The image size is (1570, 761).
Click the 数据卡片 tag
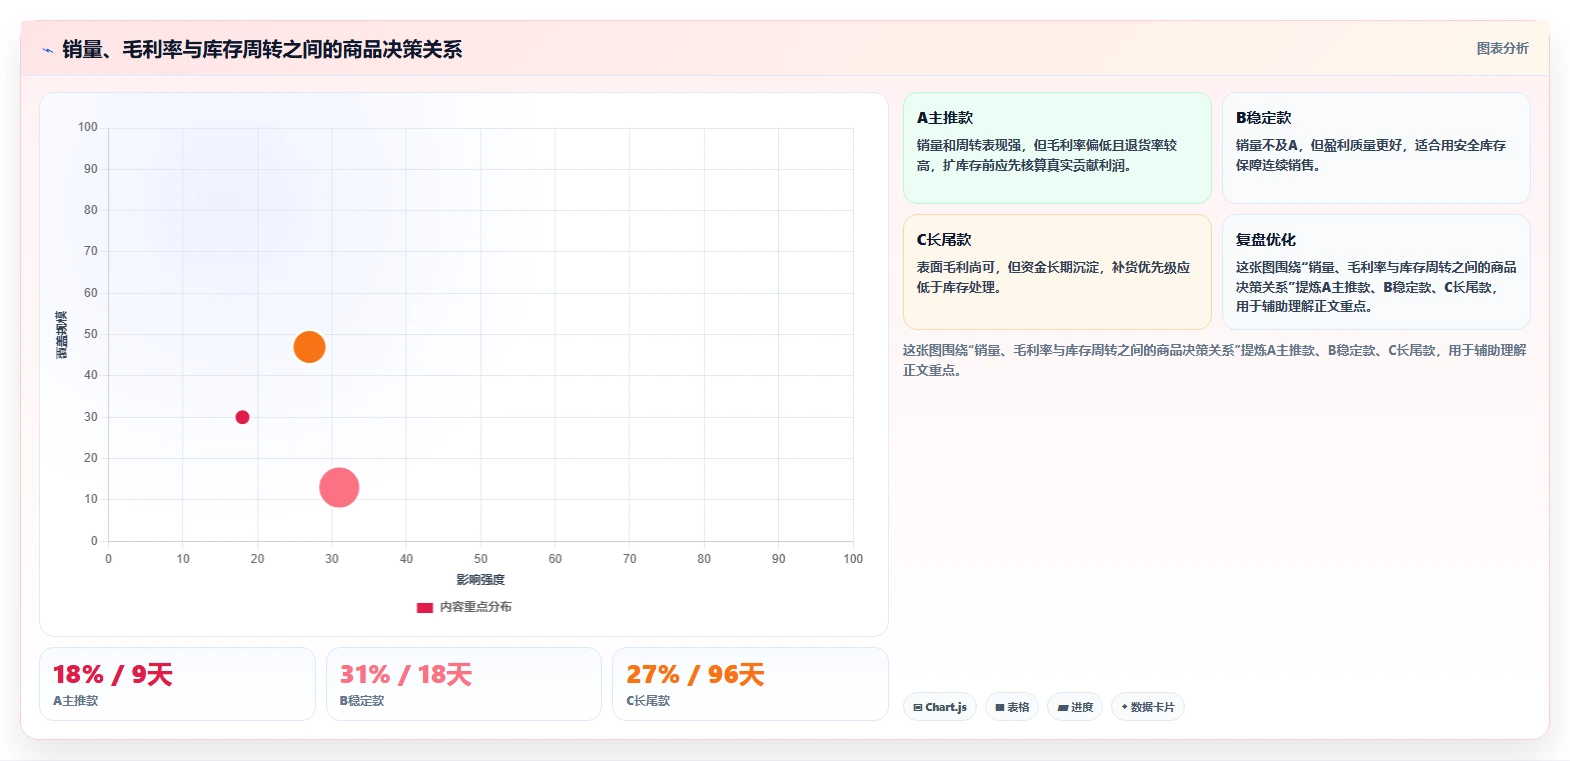point(1148,707)
